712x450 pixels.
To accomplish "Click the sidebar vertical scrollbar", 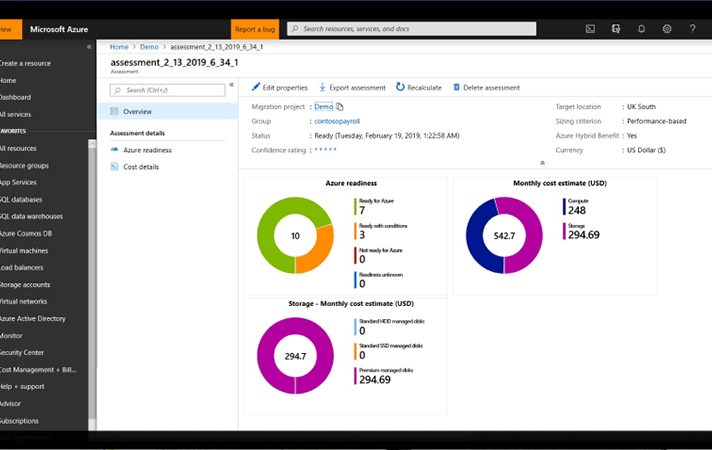I will pyautogui.click(x=92, y=284).
